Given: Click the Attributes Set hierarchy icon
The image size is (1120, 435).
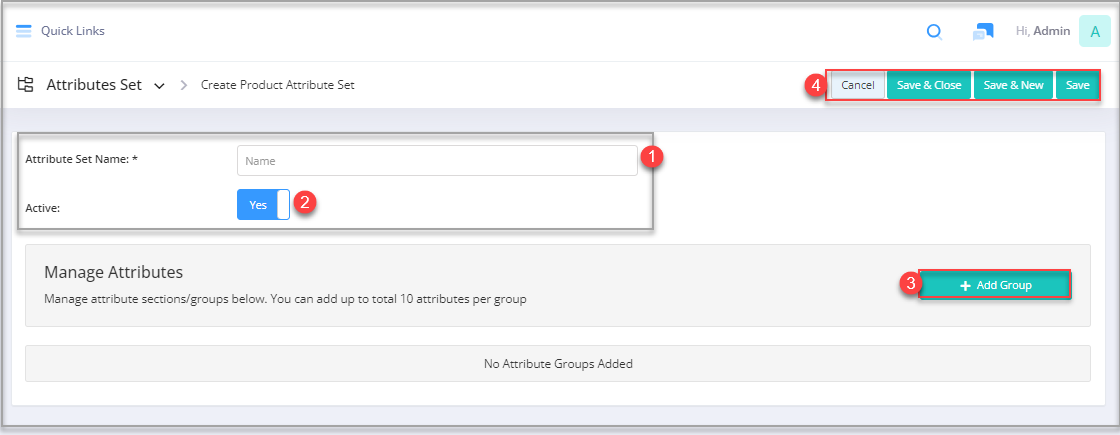Looking at the screenshot, I should (x=26, y=84).
